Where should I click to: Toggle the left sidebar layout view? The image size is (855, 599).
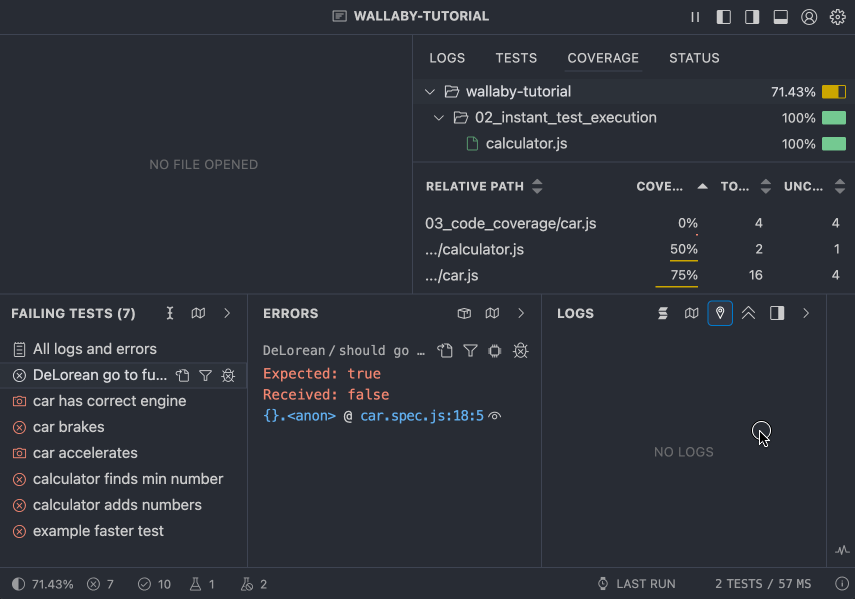[723, 16]
